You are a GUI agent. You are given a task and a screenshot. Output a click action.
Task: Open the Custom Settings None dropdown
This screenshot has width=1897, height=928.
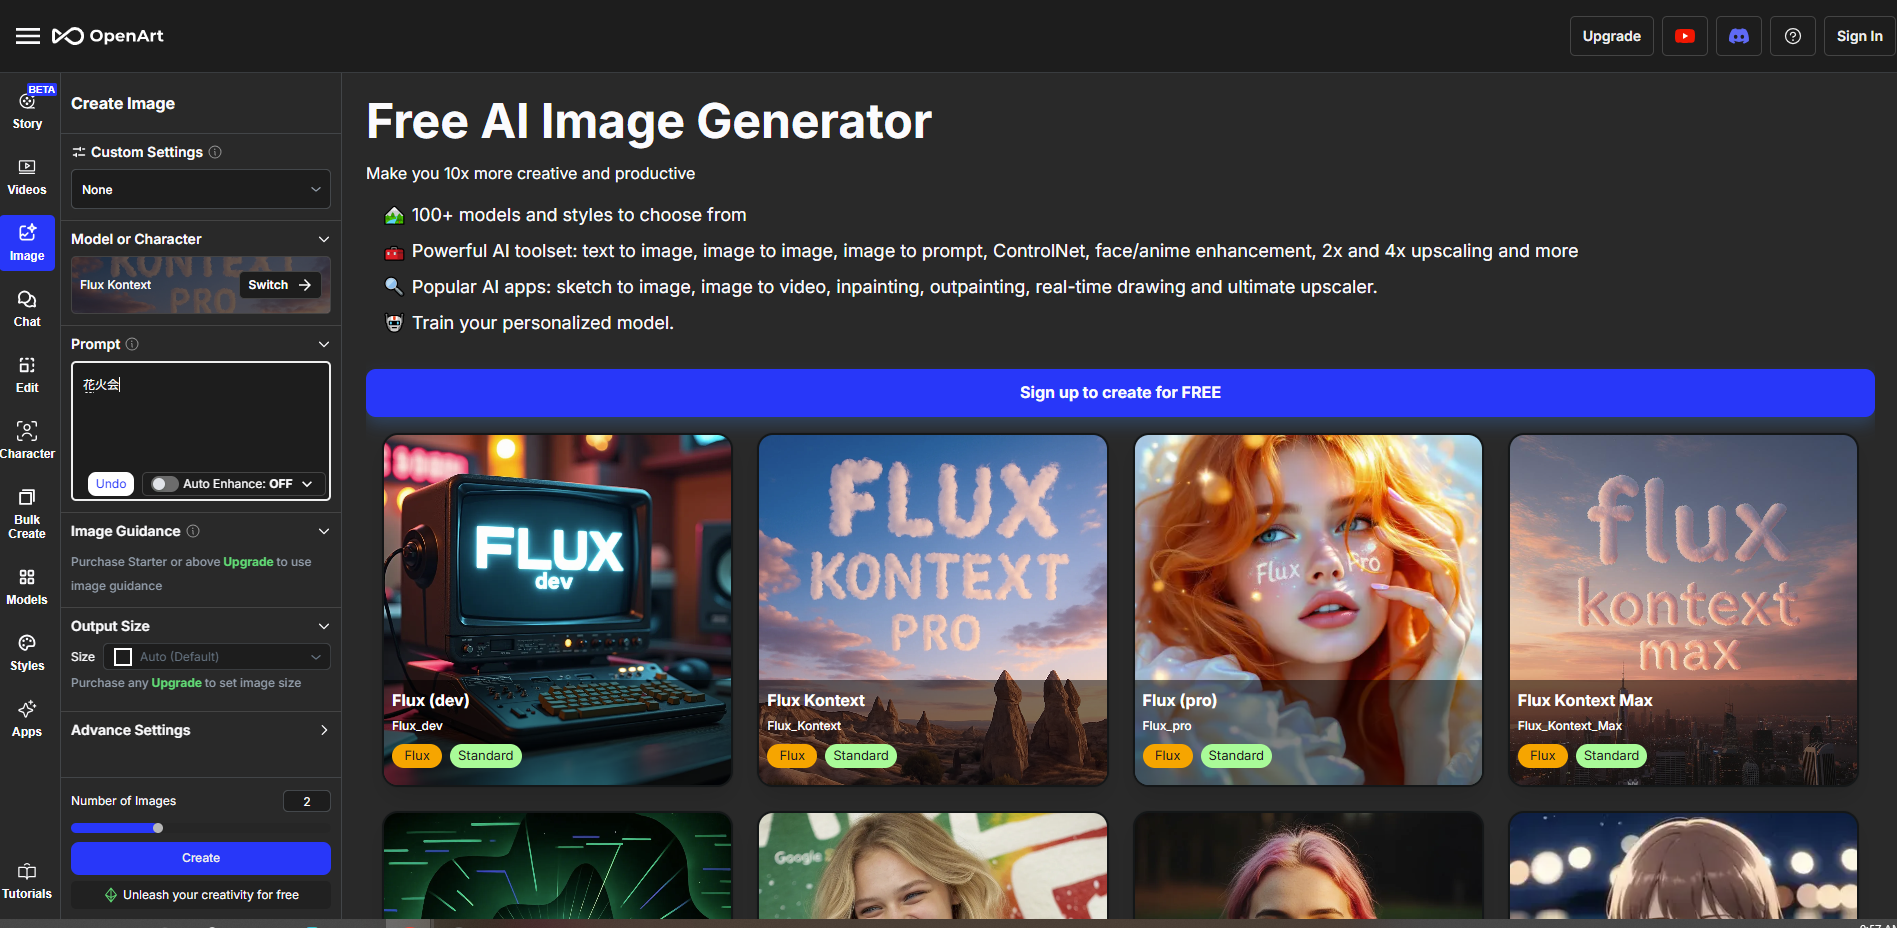pyautogui.click(x=201, y=189)
